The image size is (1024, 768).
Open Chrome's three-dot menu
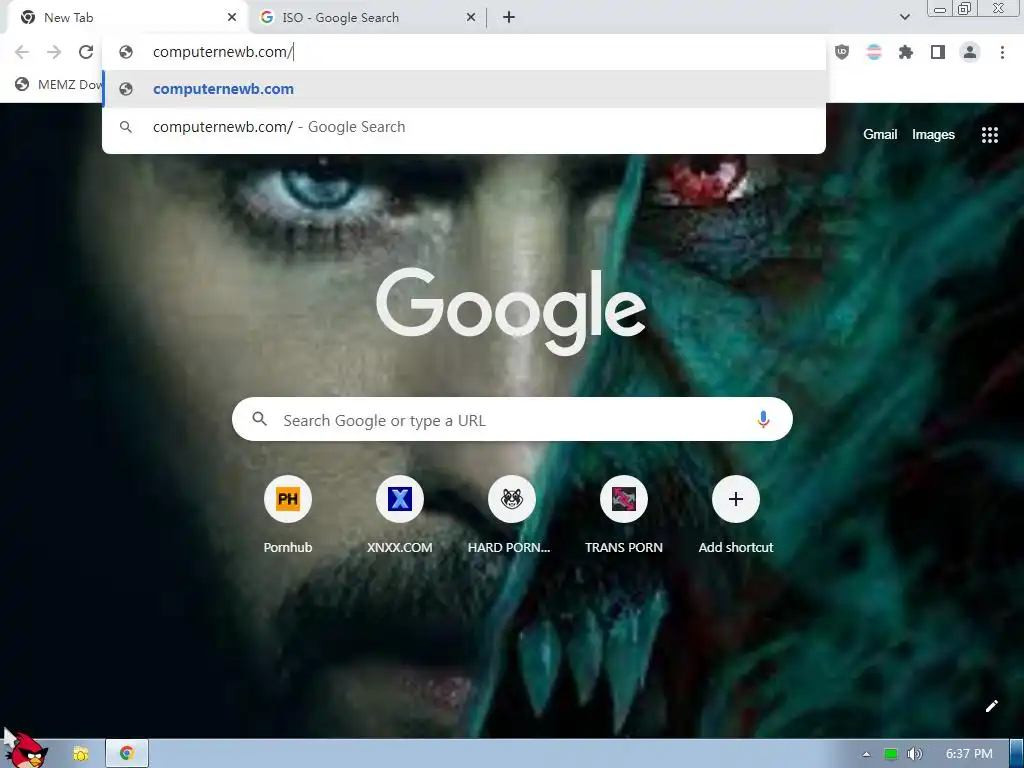pos(1002,52)
